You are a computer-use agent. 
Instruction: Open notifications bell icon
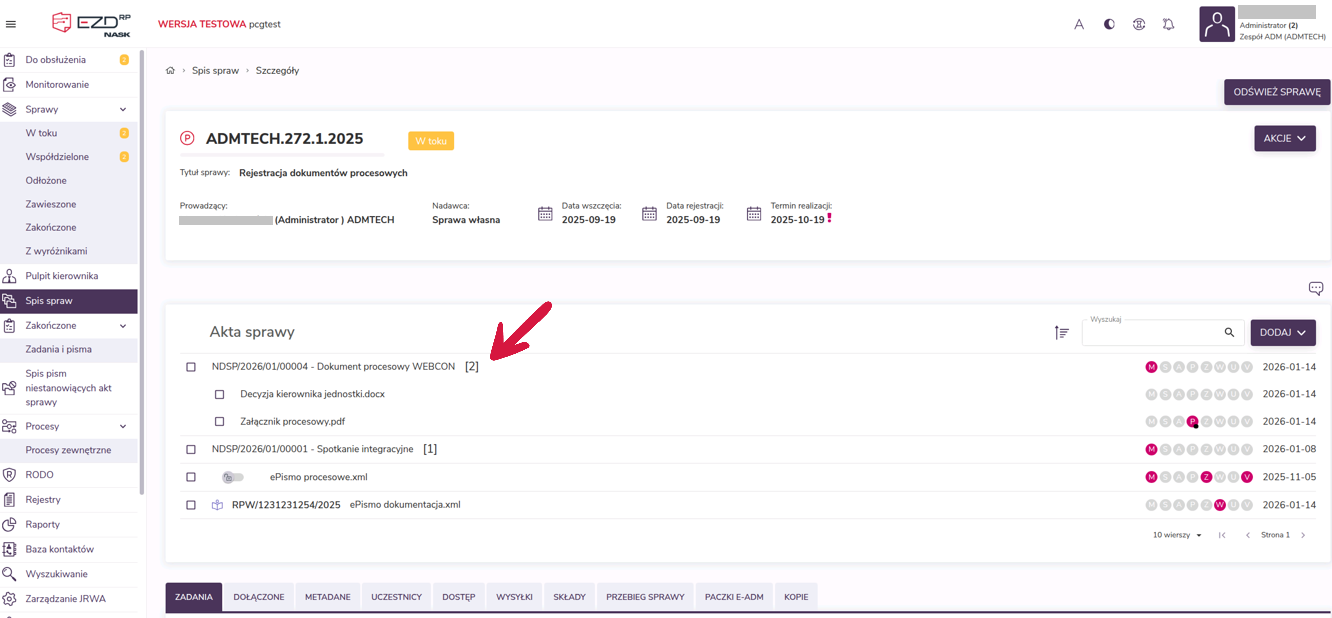[1168, 24]
